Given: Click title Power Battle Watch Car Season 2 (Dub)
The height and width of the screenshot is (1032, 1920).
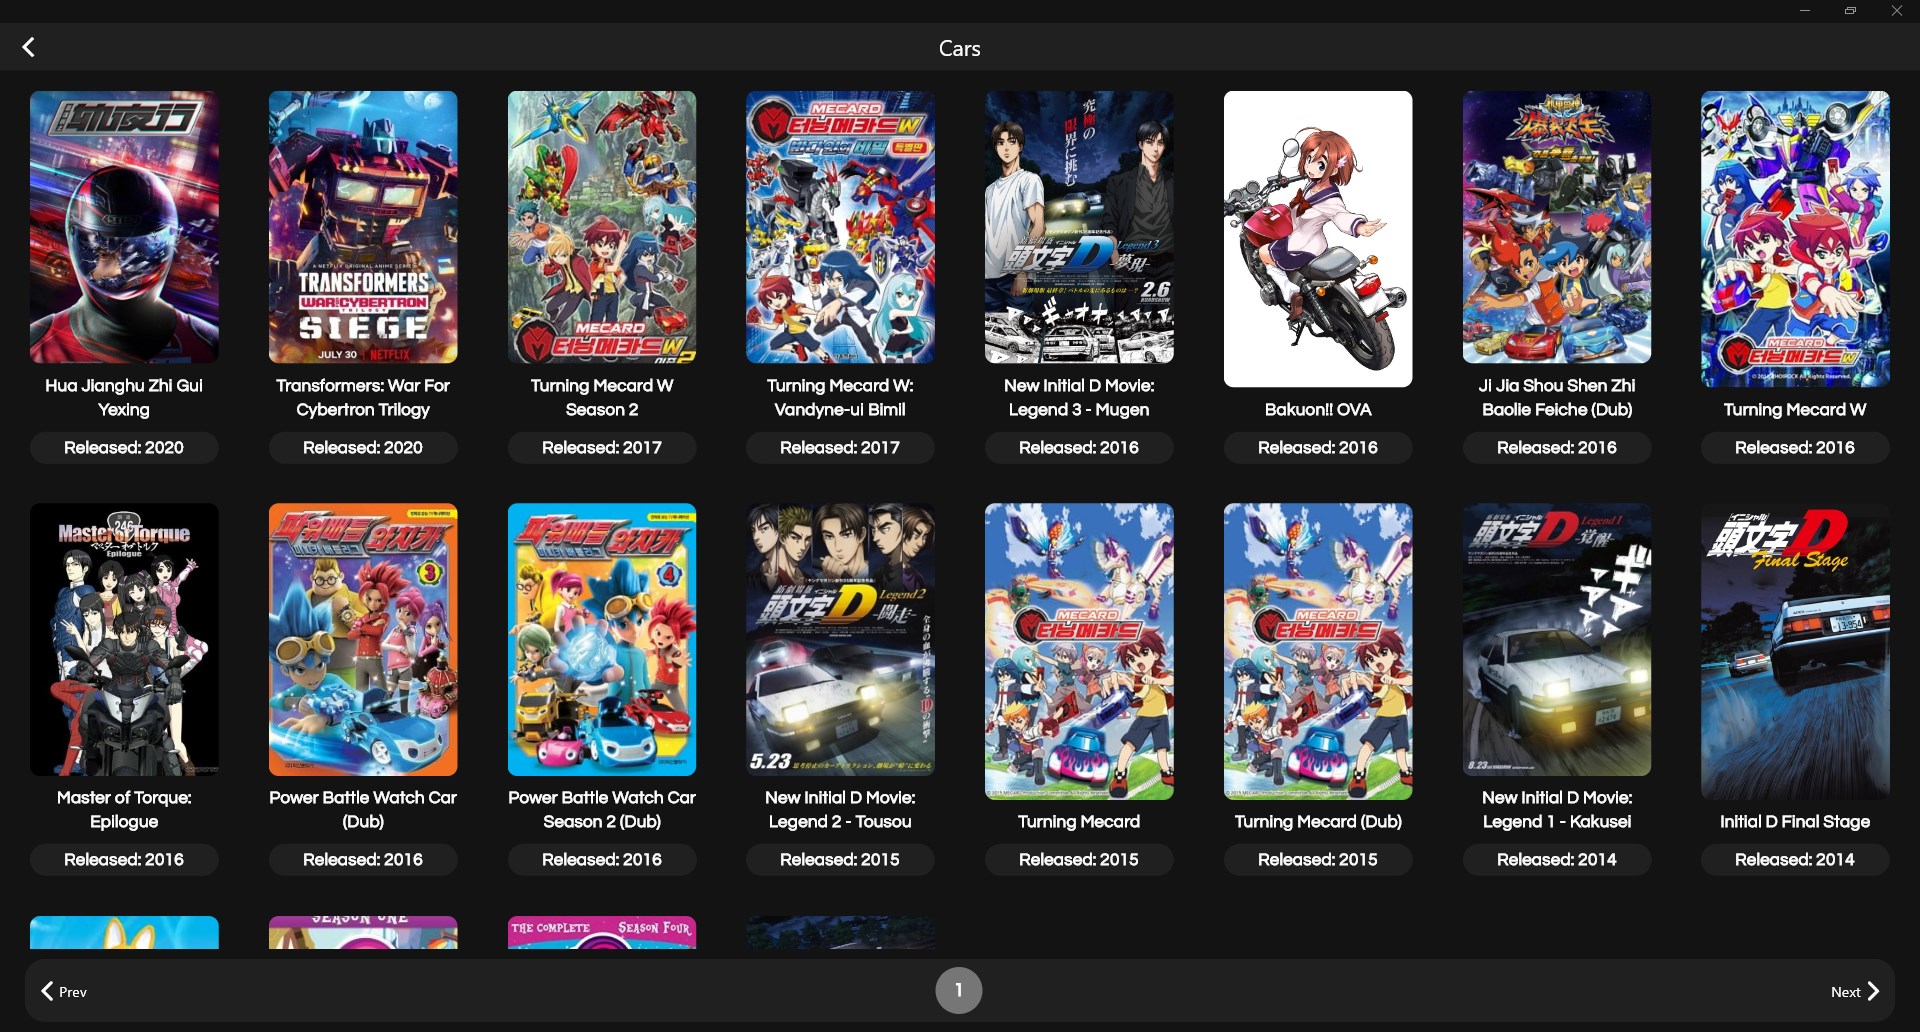Looking at the screenshot, I should click(x=602, y=809).
